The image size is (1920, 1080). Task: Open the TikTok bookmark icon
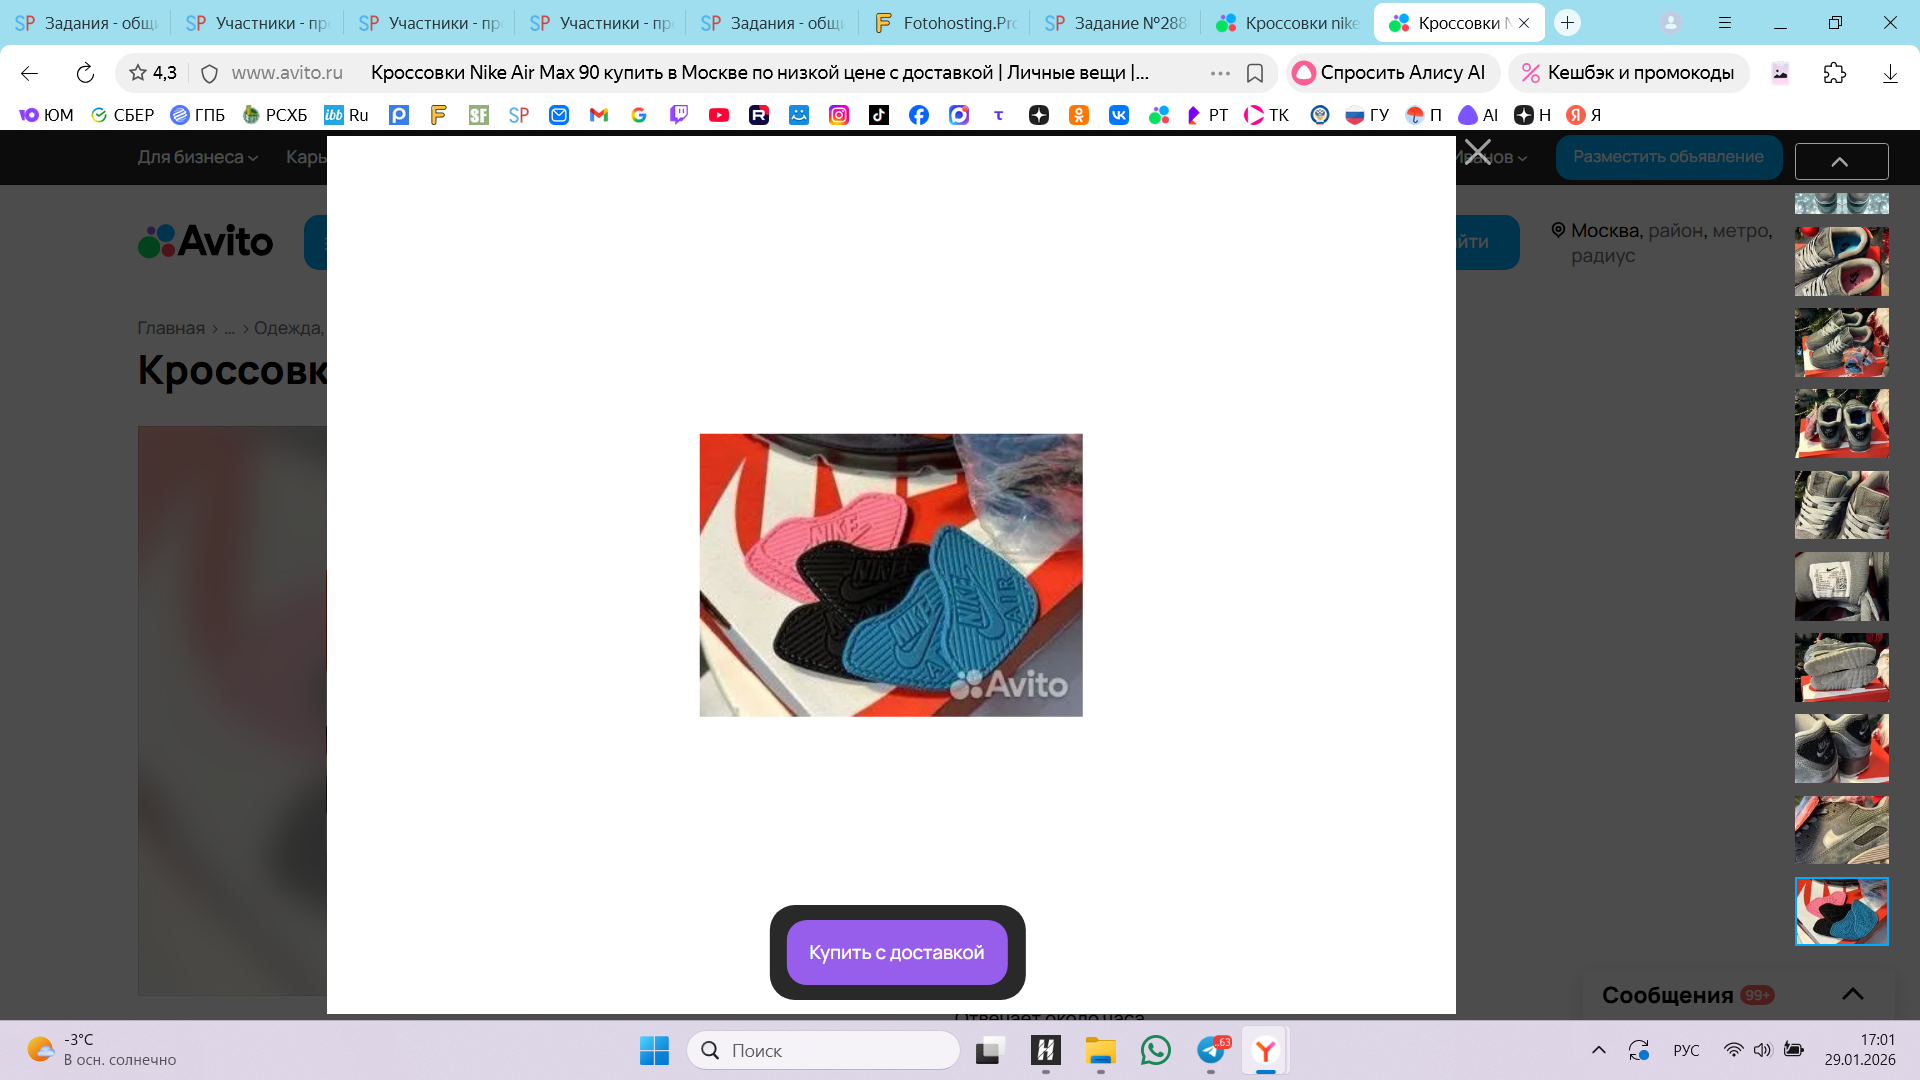coord(878,115)
